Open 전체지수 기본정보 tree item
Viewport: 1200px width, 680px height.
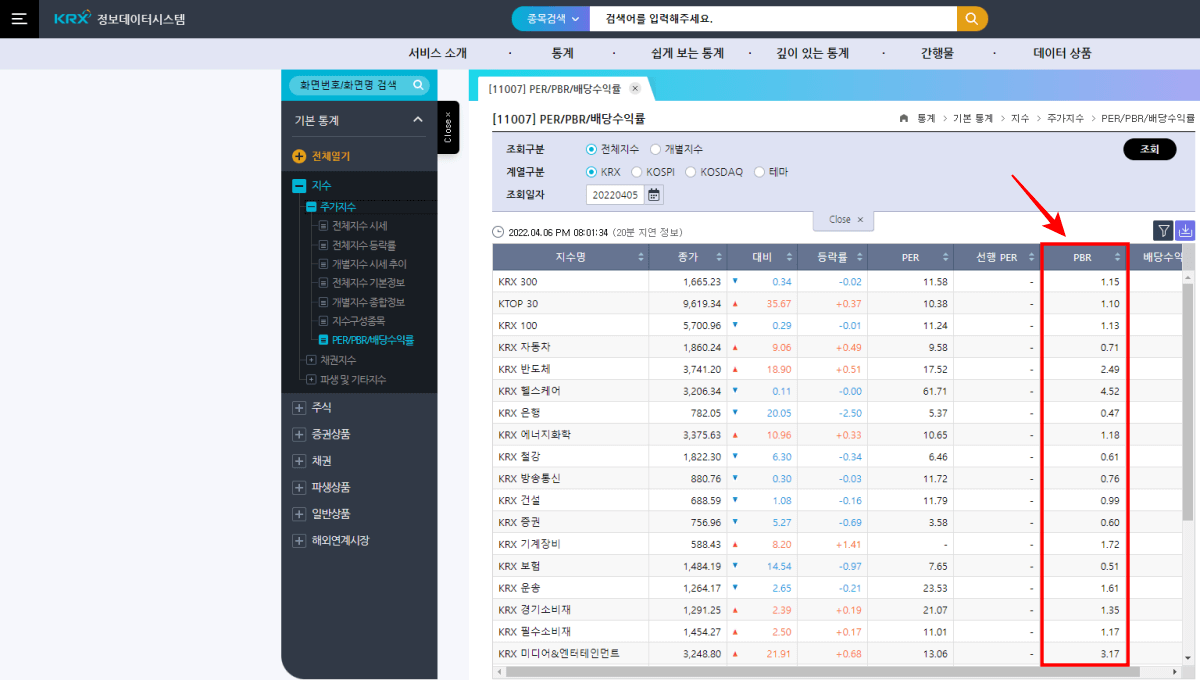368,283
